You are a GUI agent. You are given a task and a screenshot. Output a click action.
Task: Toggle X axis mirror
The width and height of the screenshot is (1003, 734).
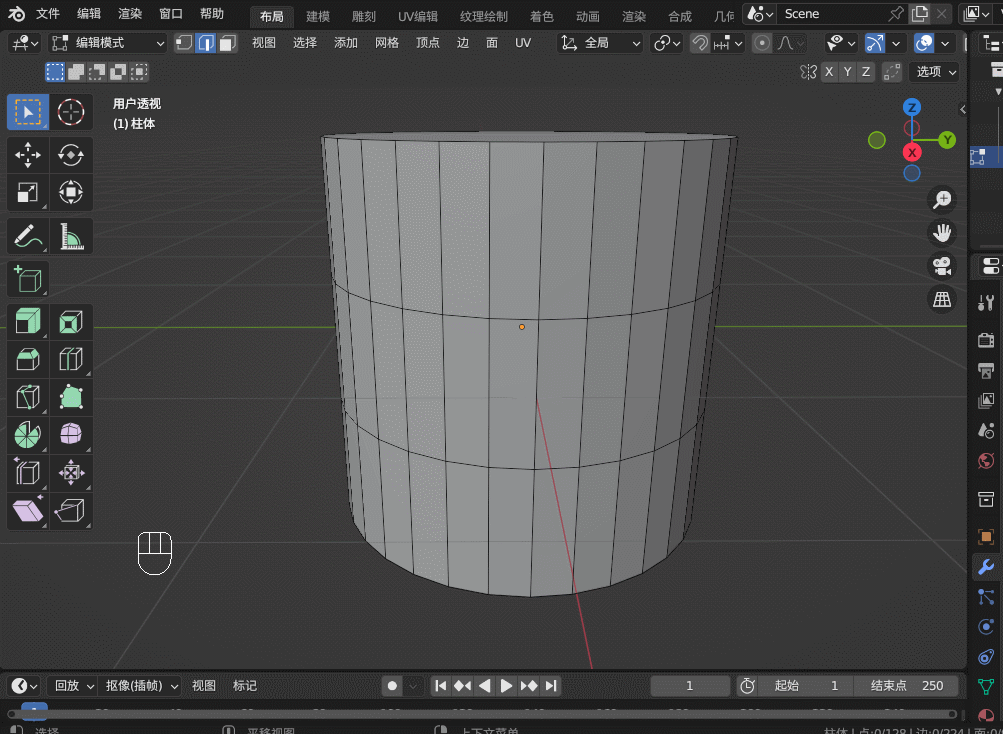829,72
